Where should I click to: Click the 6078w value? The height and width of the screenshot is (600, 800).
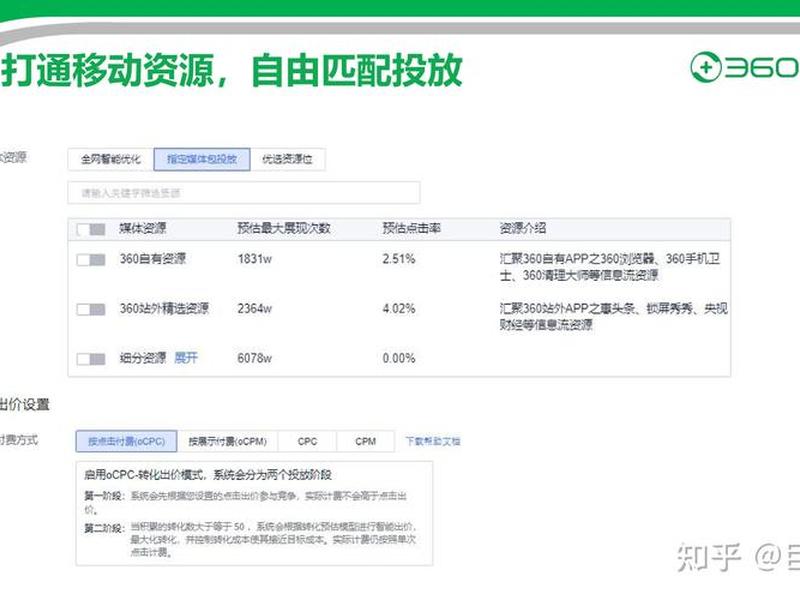[x=255, y=358]
